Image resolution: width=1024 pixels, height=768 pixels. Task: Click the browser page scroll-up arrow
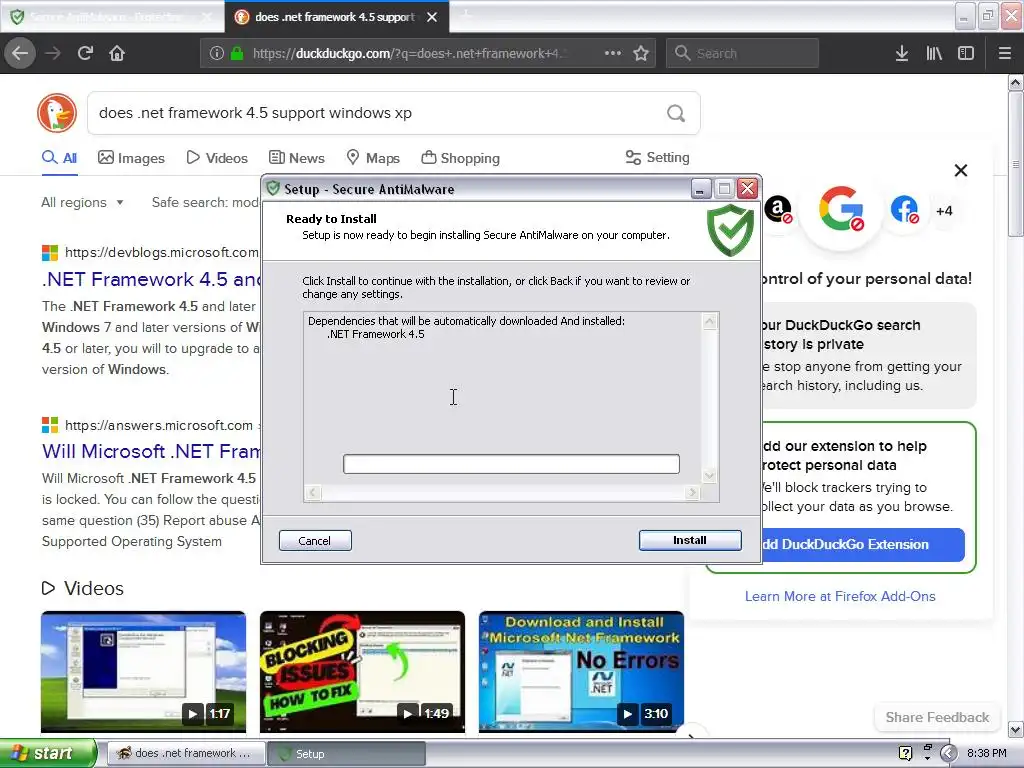tap(1015, 82)
